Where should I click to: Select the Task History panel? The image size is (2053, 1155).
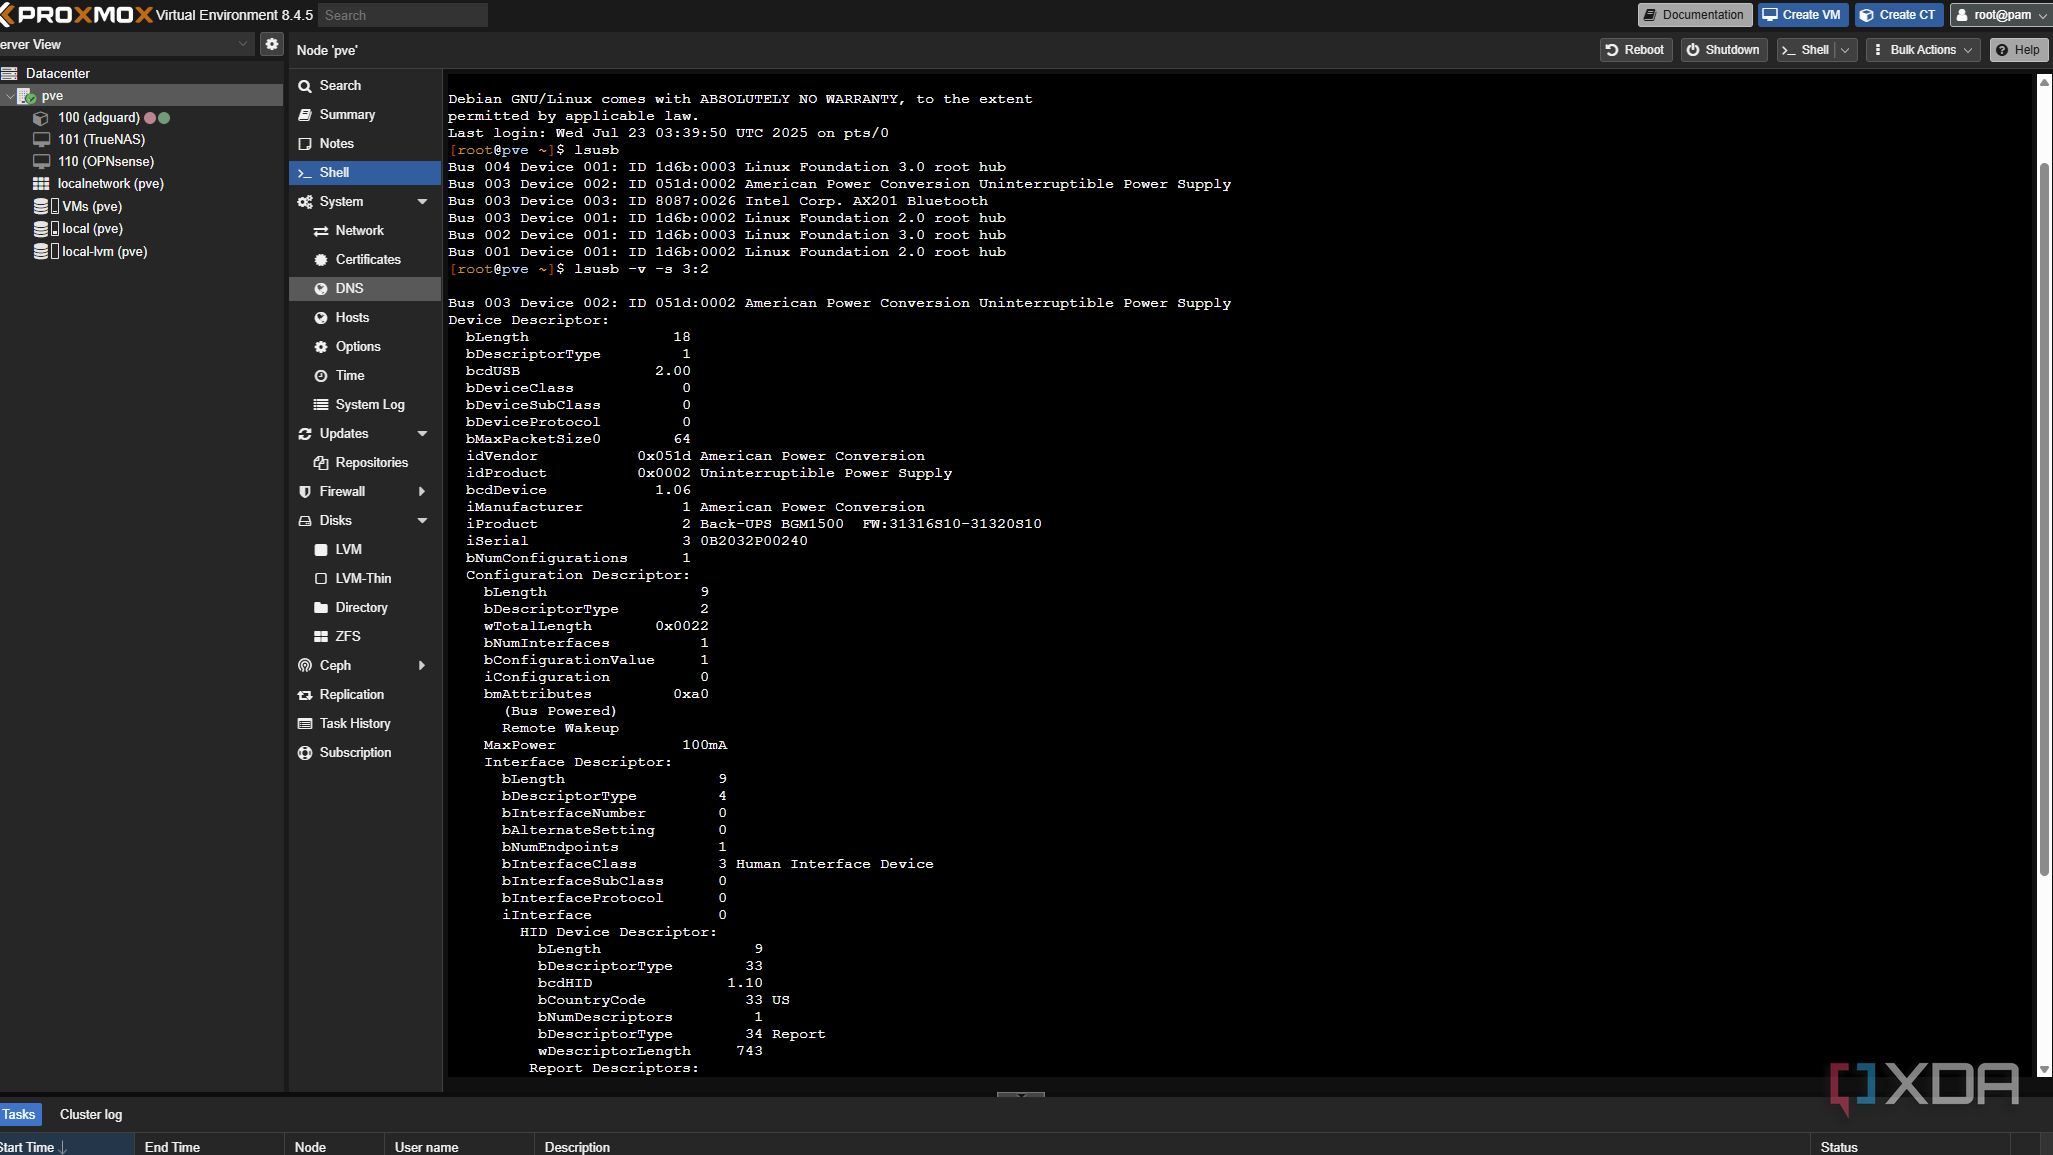[x=354, y=723]
